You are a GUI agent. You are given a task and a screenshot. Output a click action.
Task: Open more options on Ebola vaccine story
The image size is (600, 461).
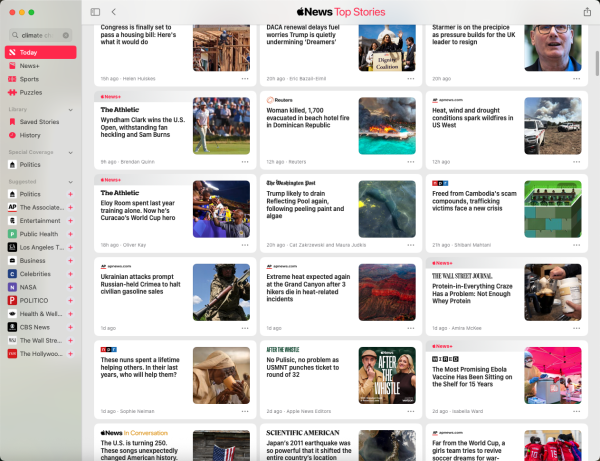point(576,411)
